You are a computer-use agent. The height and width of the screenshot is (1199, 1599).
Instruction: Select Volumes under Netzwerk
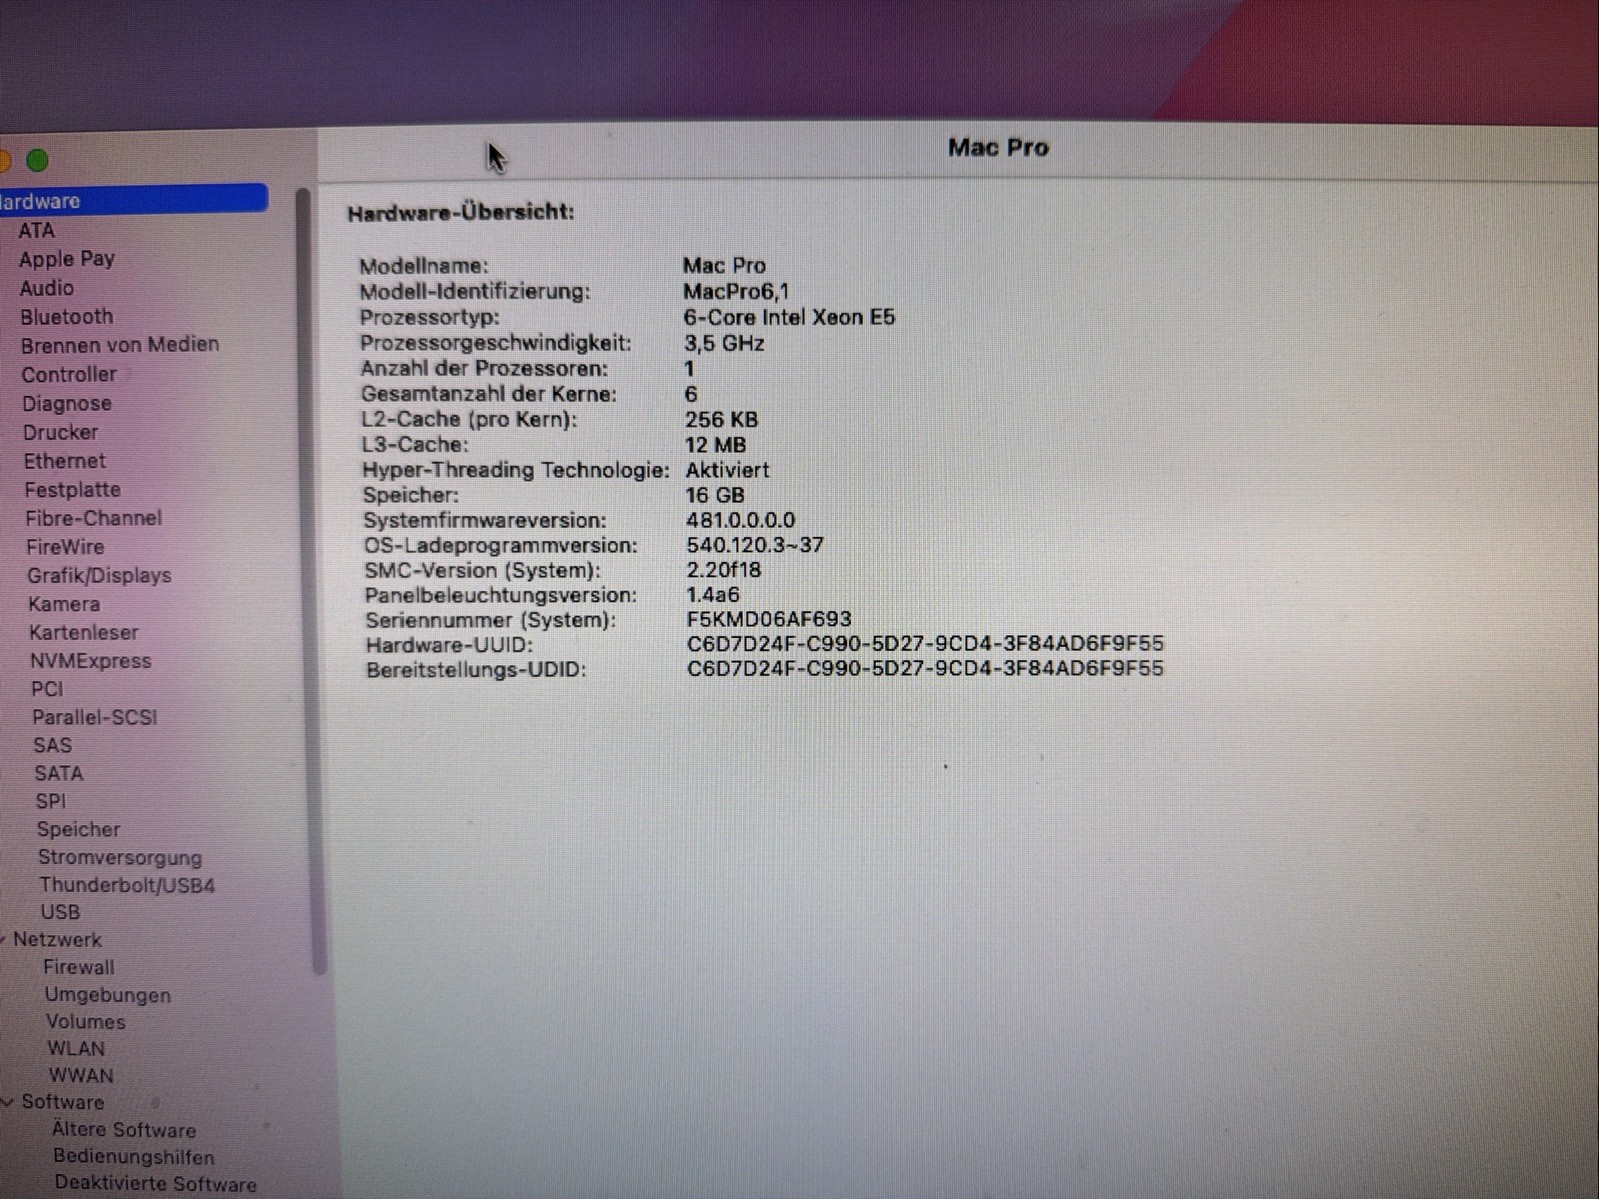point(85,1022)
